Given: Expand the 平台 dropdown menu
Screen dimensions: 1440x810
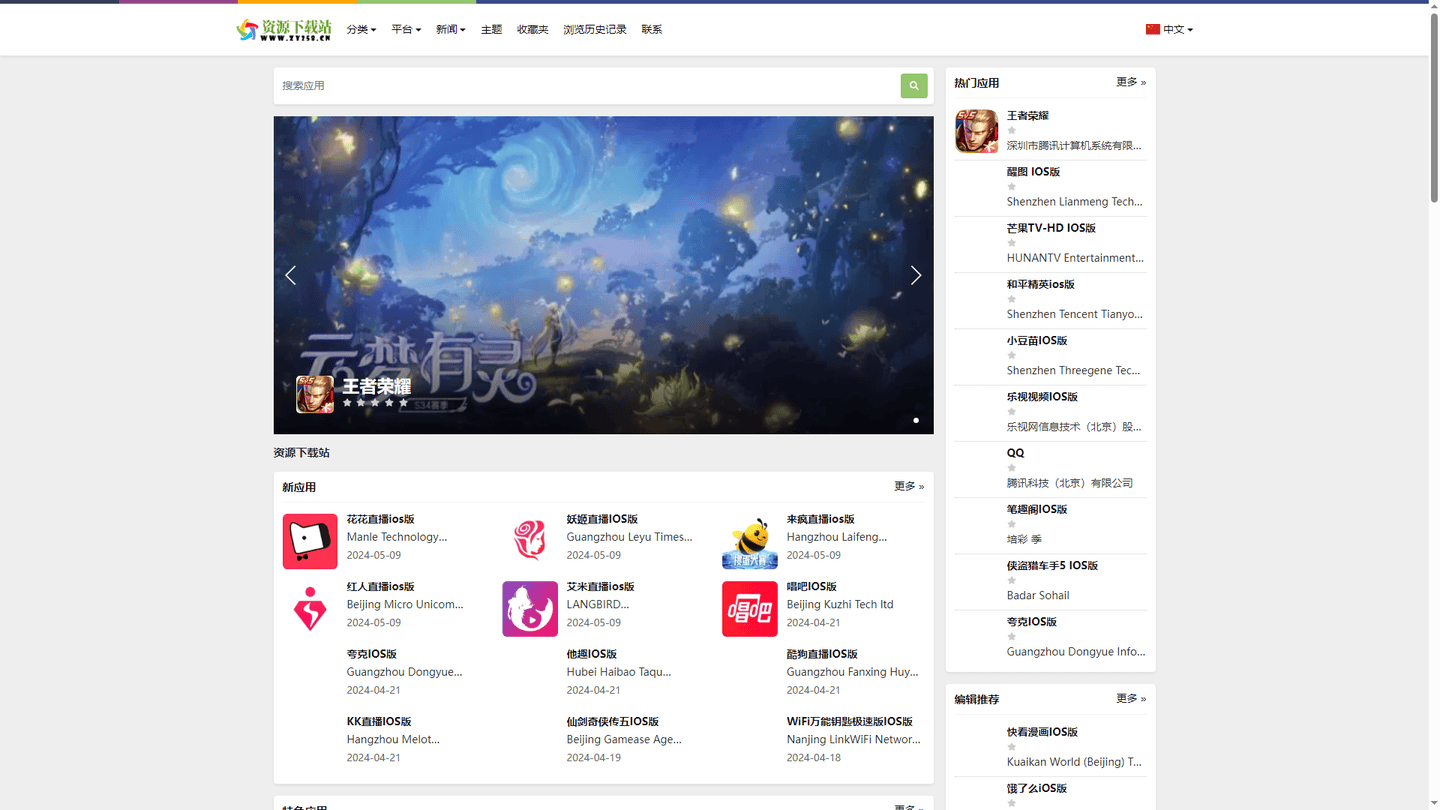Looking at the screenshot, I should pos(406,30).
